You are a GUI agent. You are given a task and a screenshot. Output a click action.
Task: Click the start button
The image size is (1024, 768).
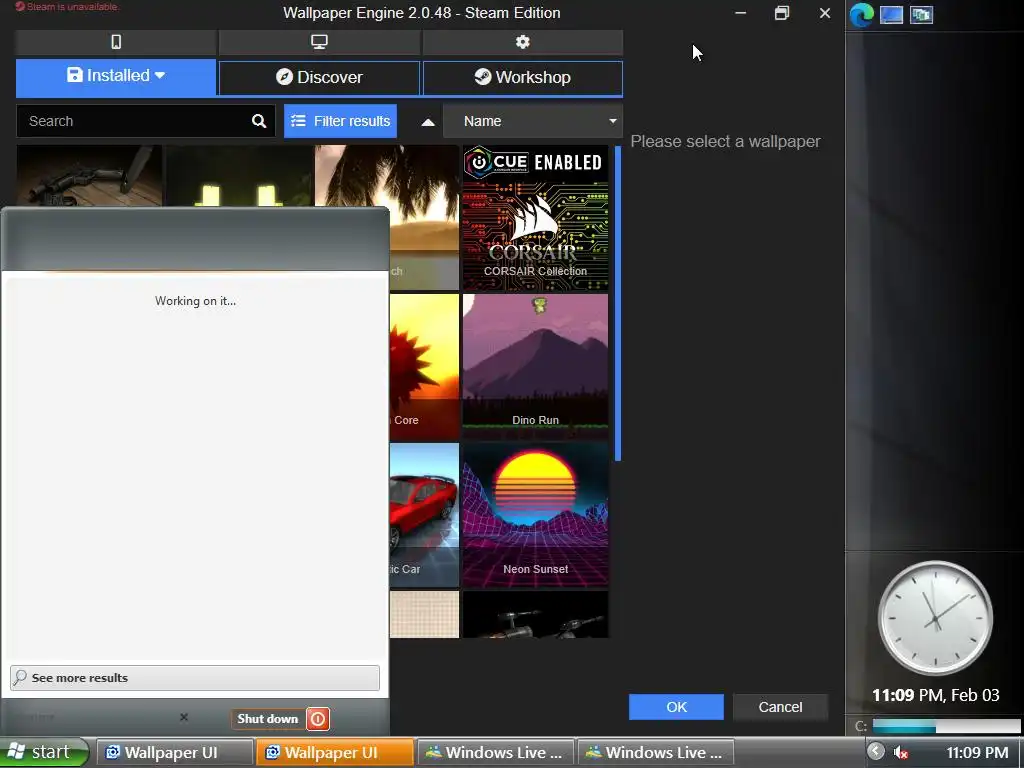(x=44, y=752)
